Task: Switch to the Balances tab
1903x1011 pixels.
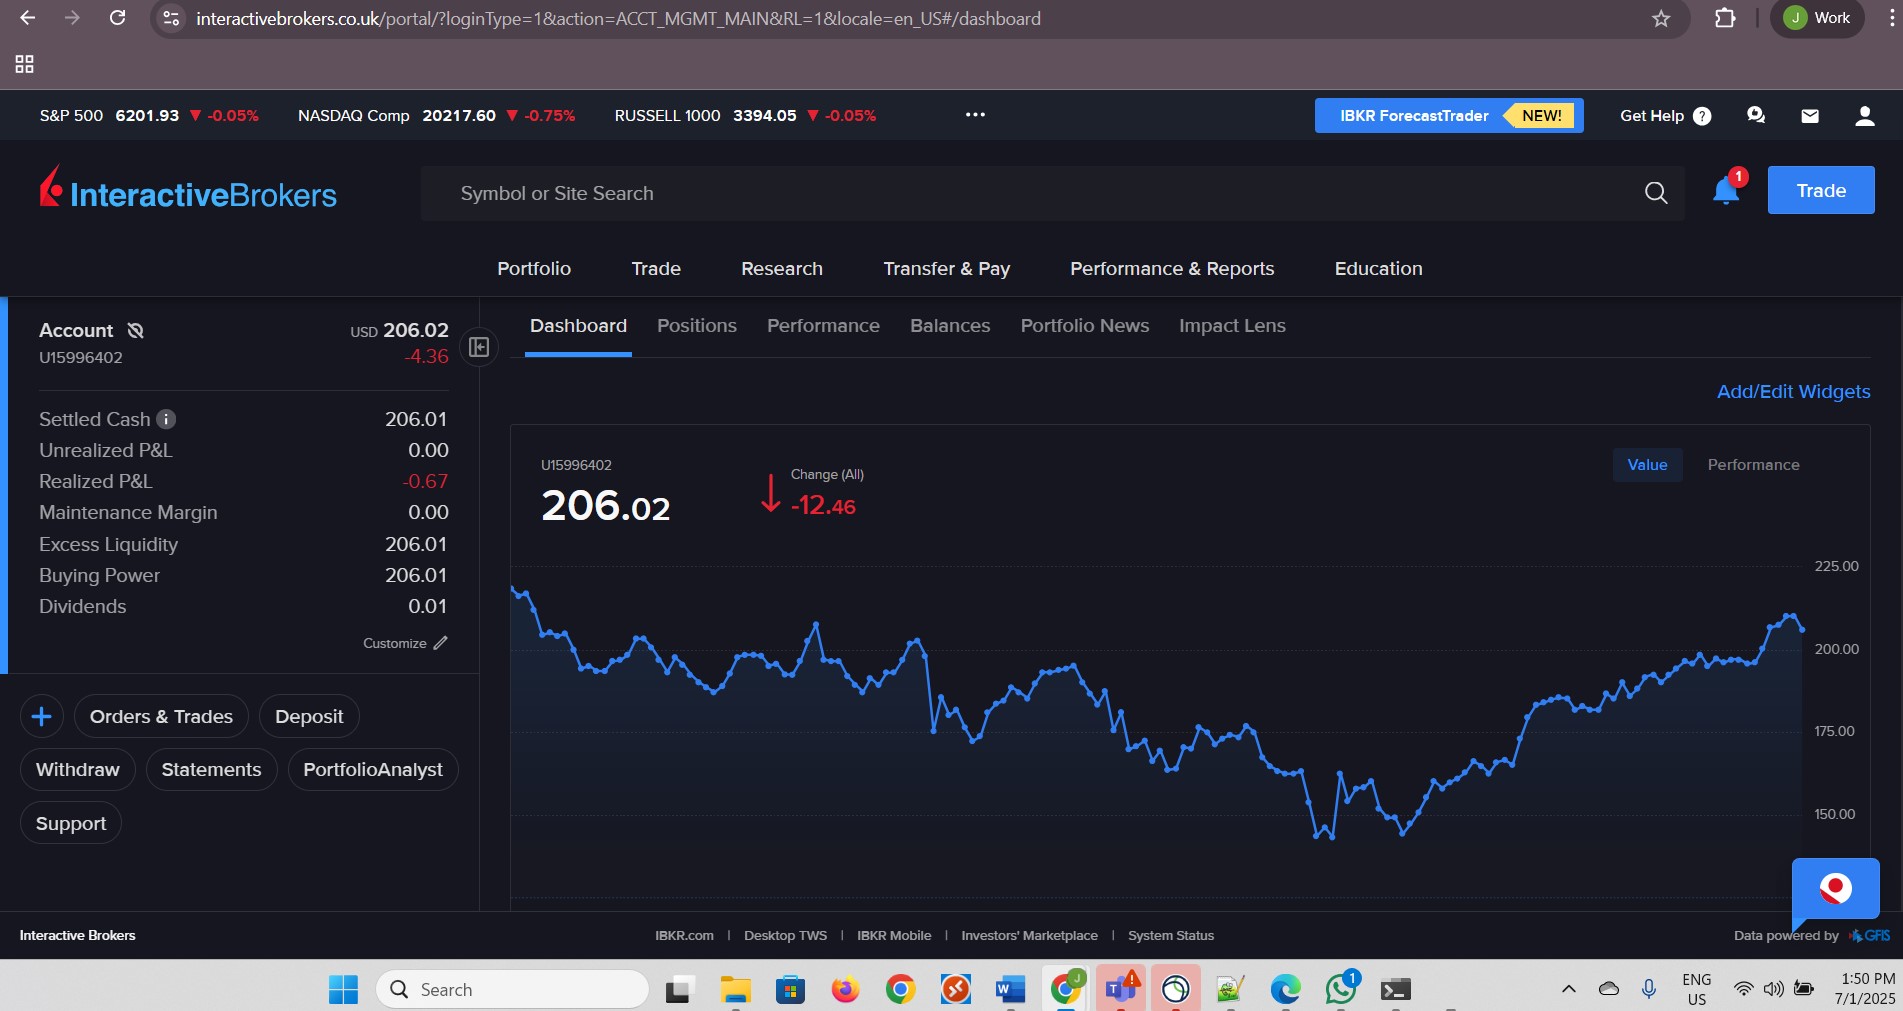Action: click(x=950, y=326)
